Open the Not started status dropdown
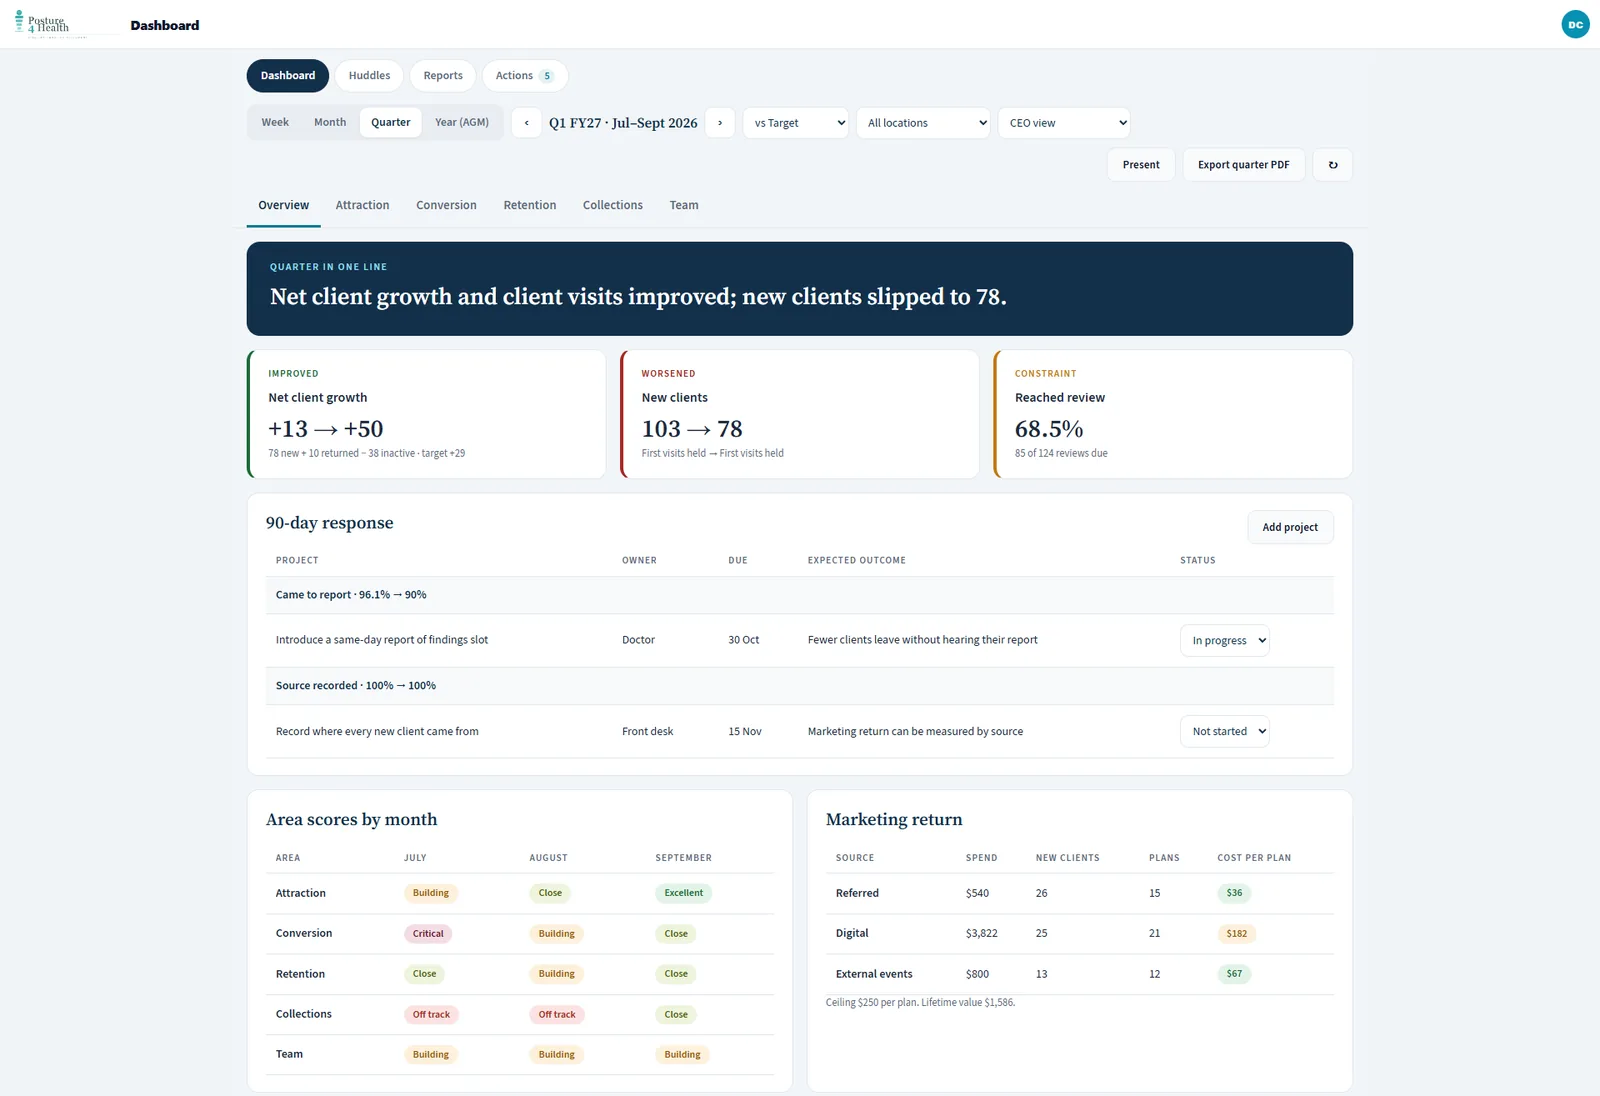This screenshot has height=1096, width=1600. click(1225, 732)
